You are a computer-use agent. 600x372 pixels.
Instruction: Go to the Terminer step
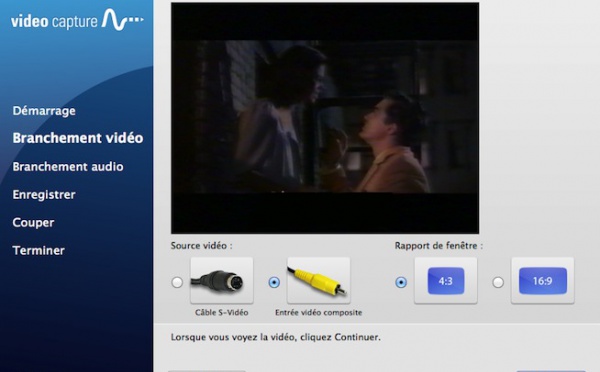click(x=38, y=250)
